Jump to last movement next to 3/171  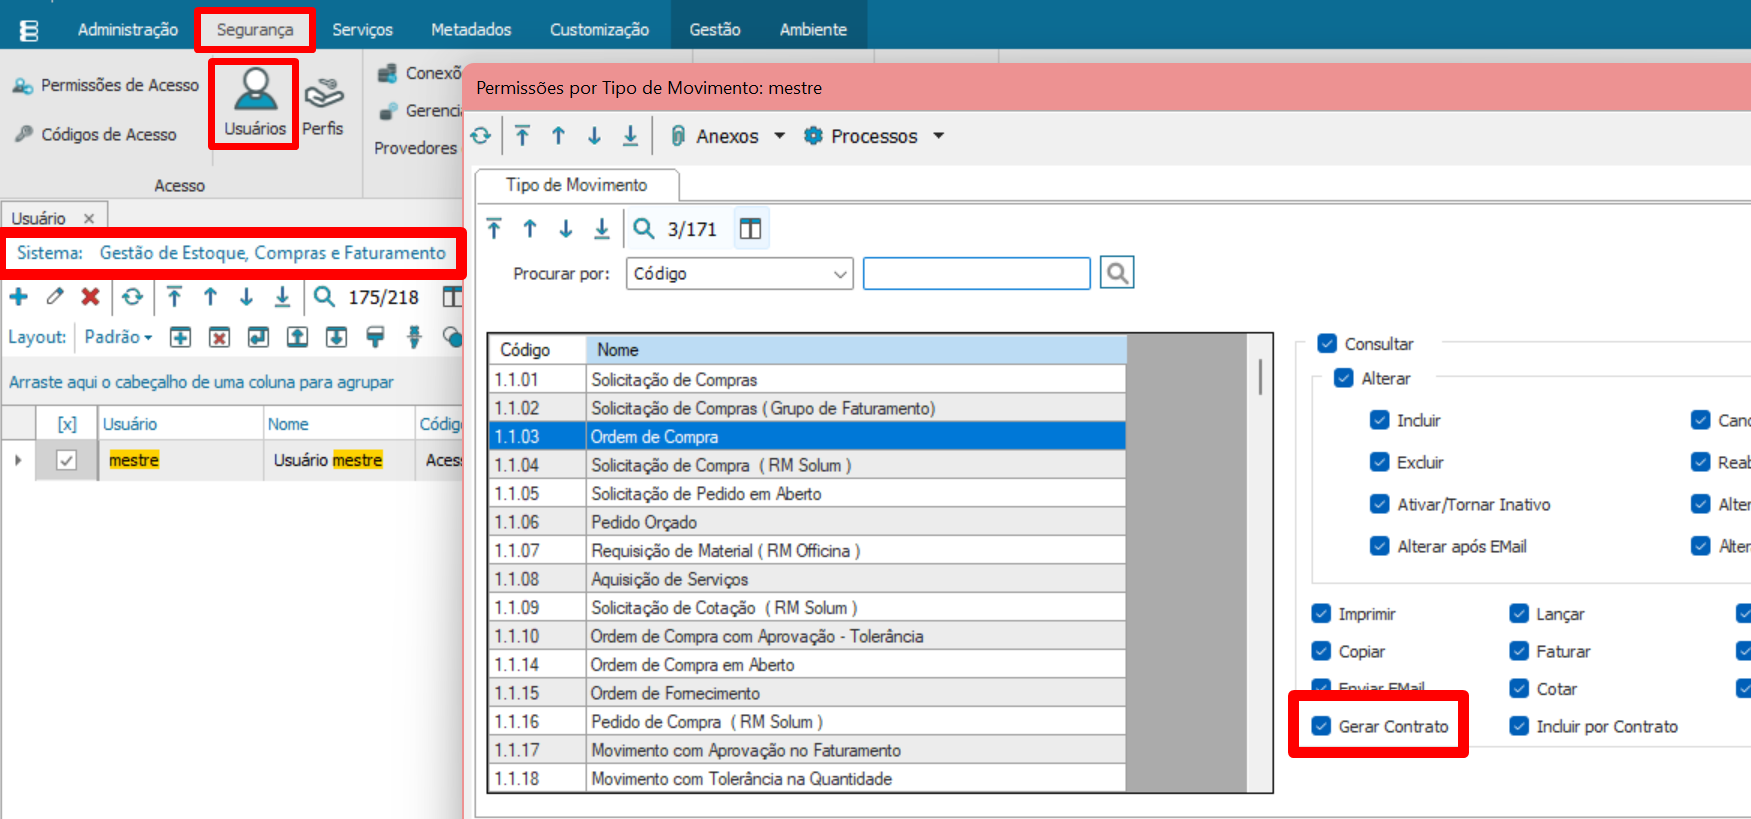602,229
